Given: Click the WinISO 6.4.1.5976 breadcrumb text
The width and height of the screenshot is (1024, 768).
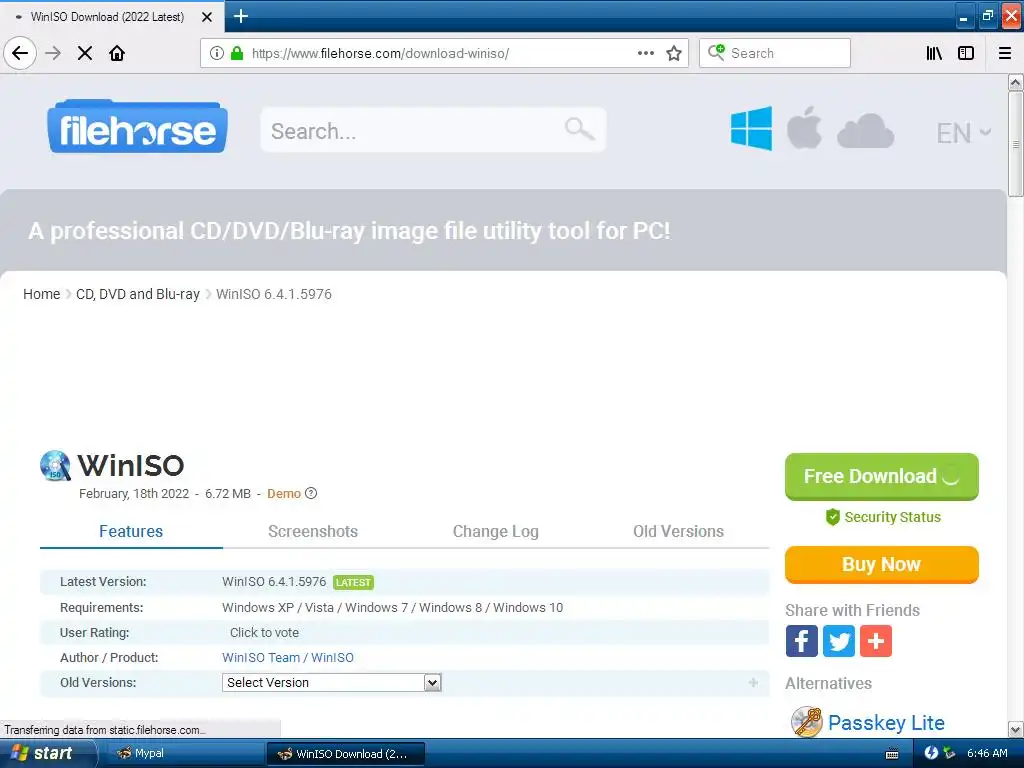Looking at the screenshot, I should pyautogui.click(x=274, y=294).
